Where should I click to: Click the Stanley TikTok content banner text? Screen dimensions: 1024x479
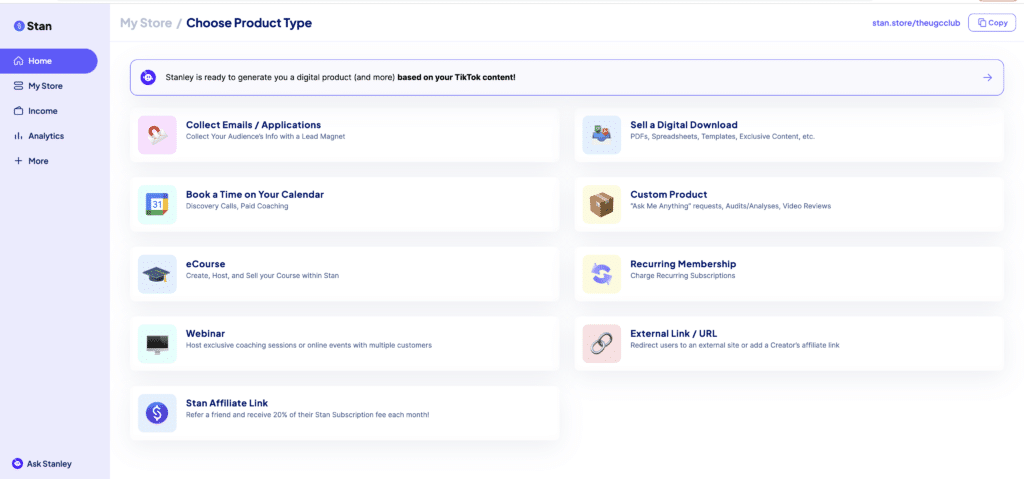[340, 77]
